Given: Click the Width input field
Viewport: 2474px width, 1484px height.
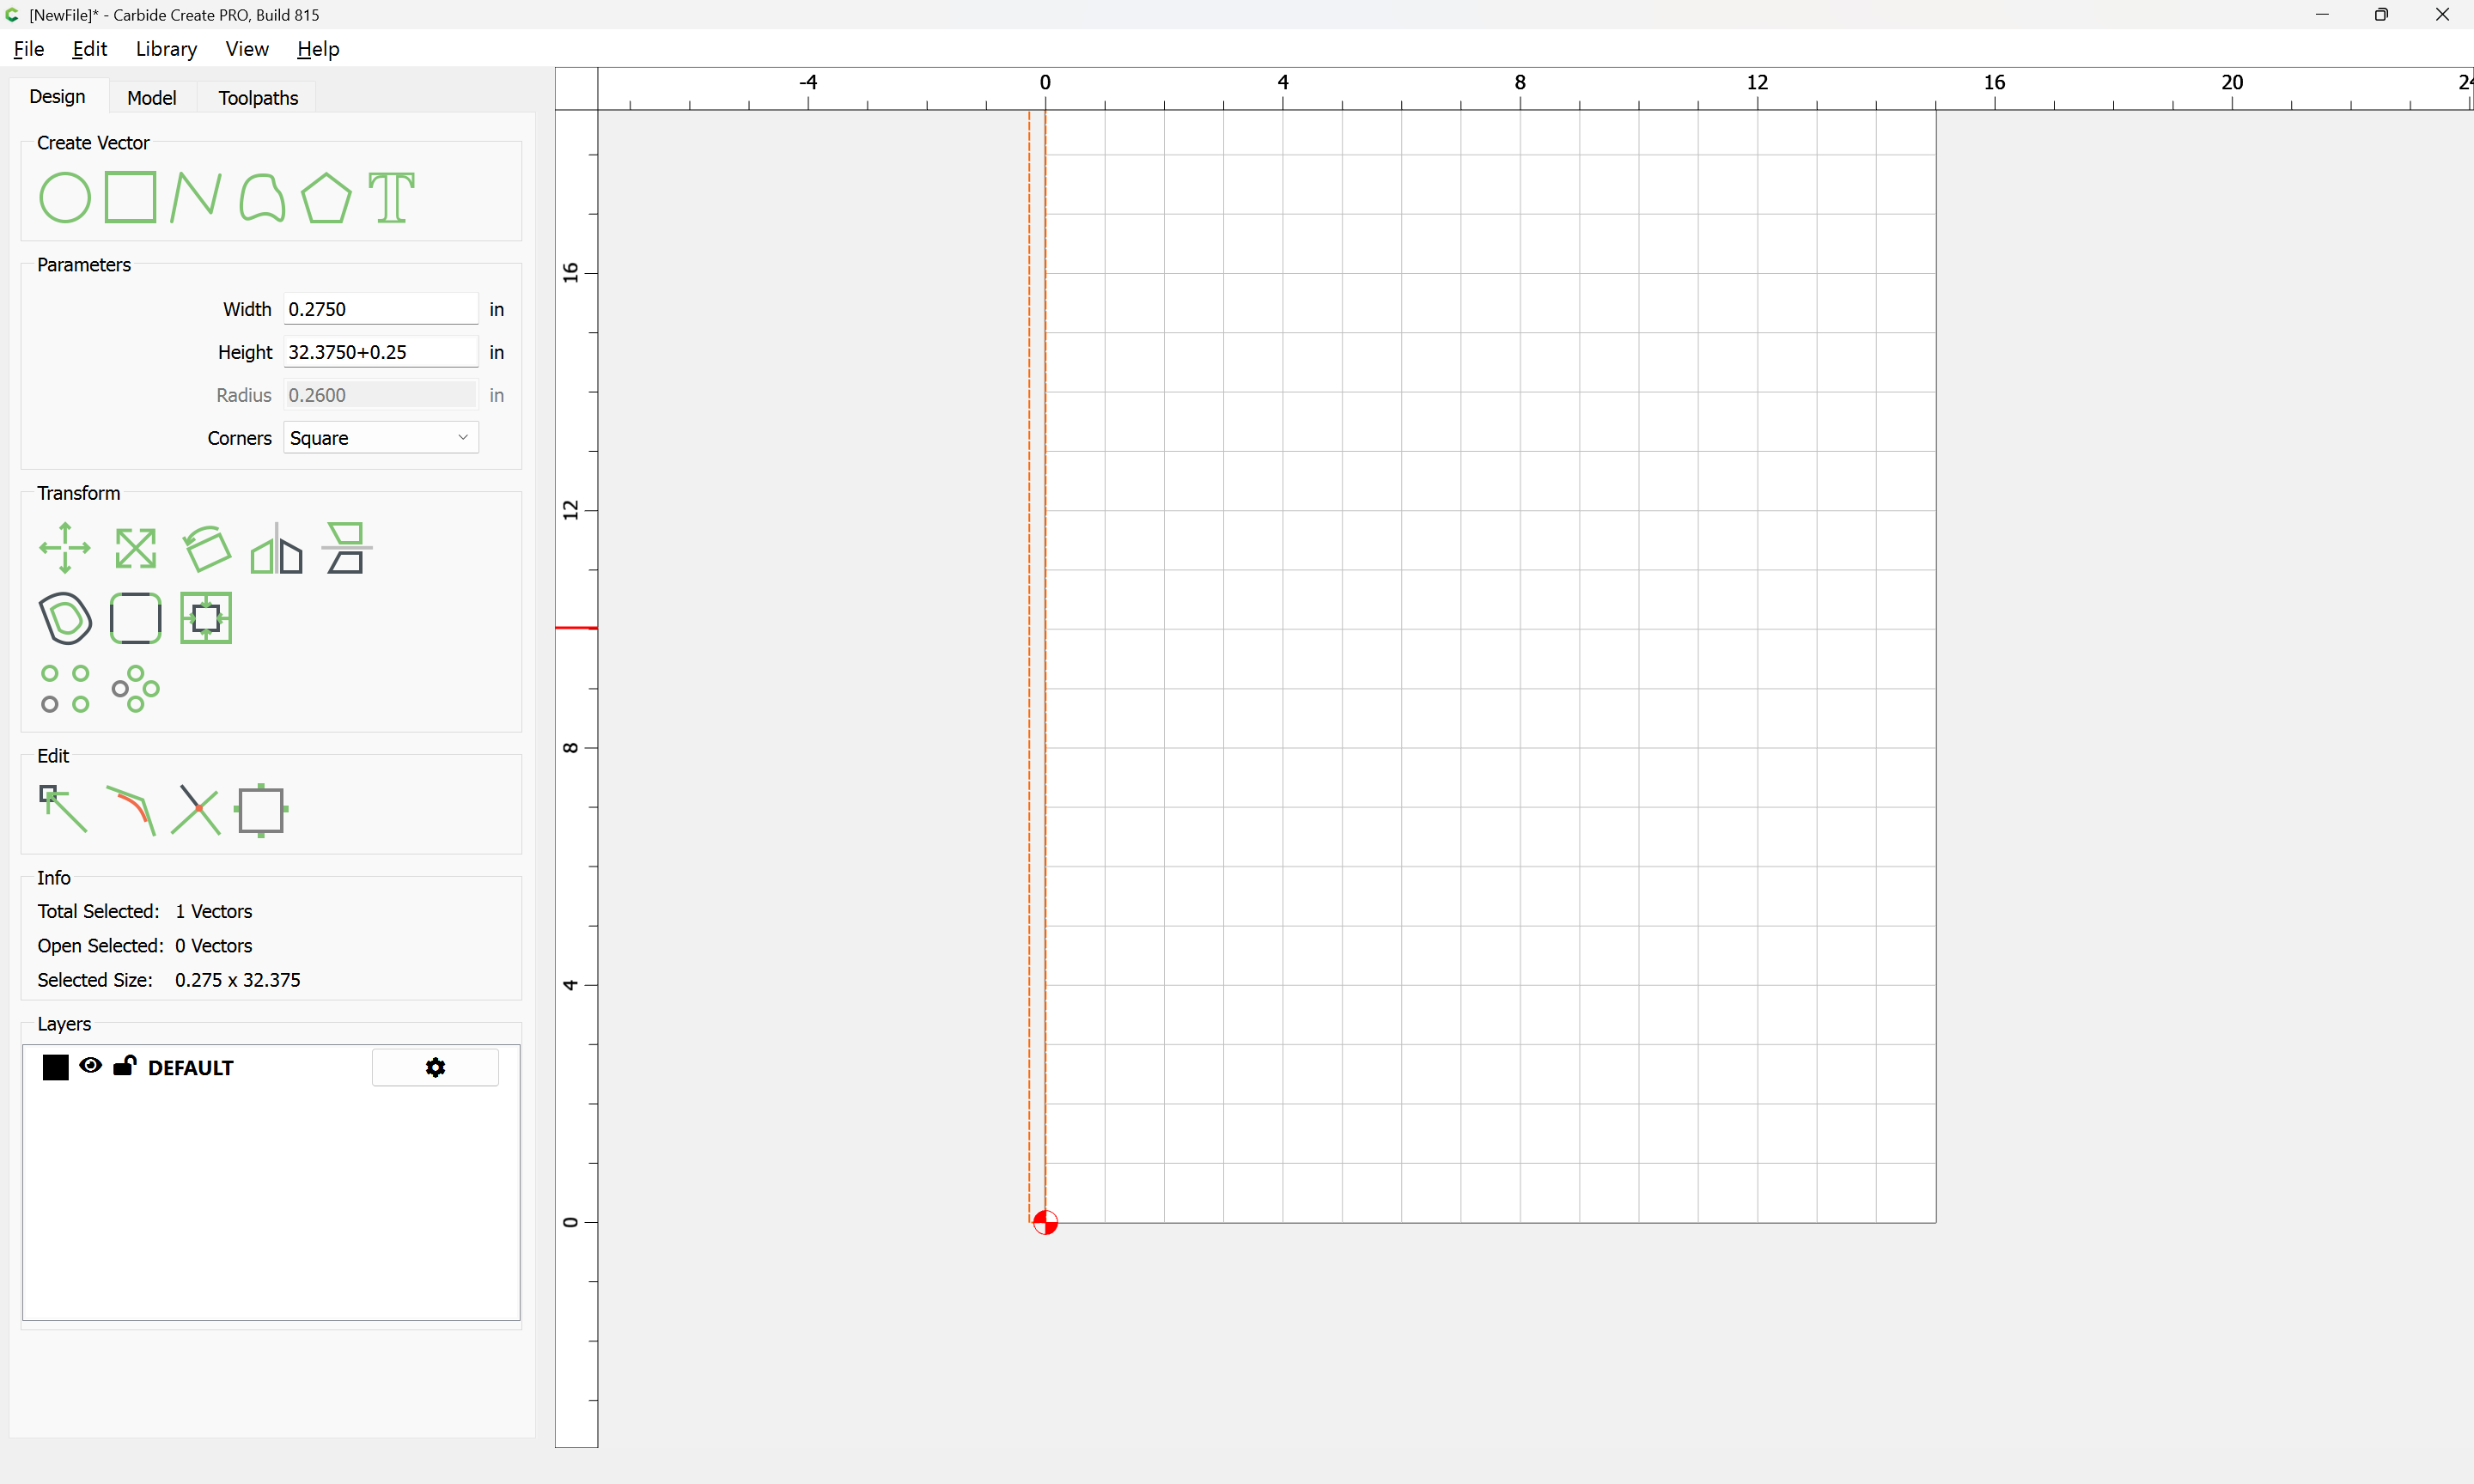Looking at the screenshot, I should coord(381,309).
